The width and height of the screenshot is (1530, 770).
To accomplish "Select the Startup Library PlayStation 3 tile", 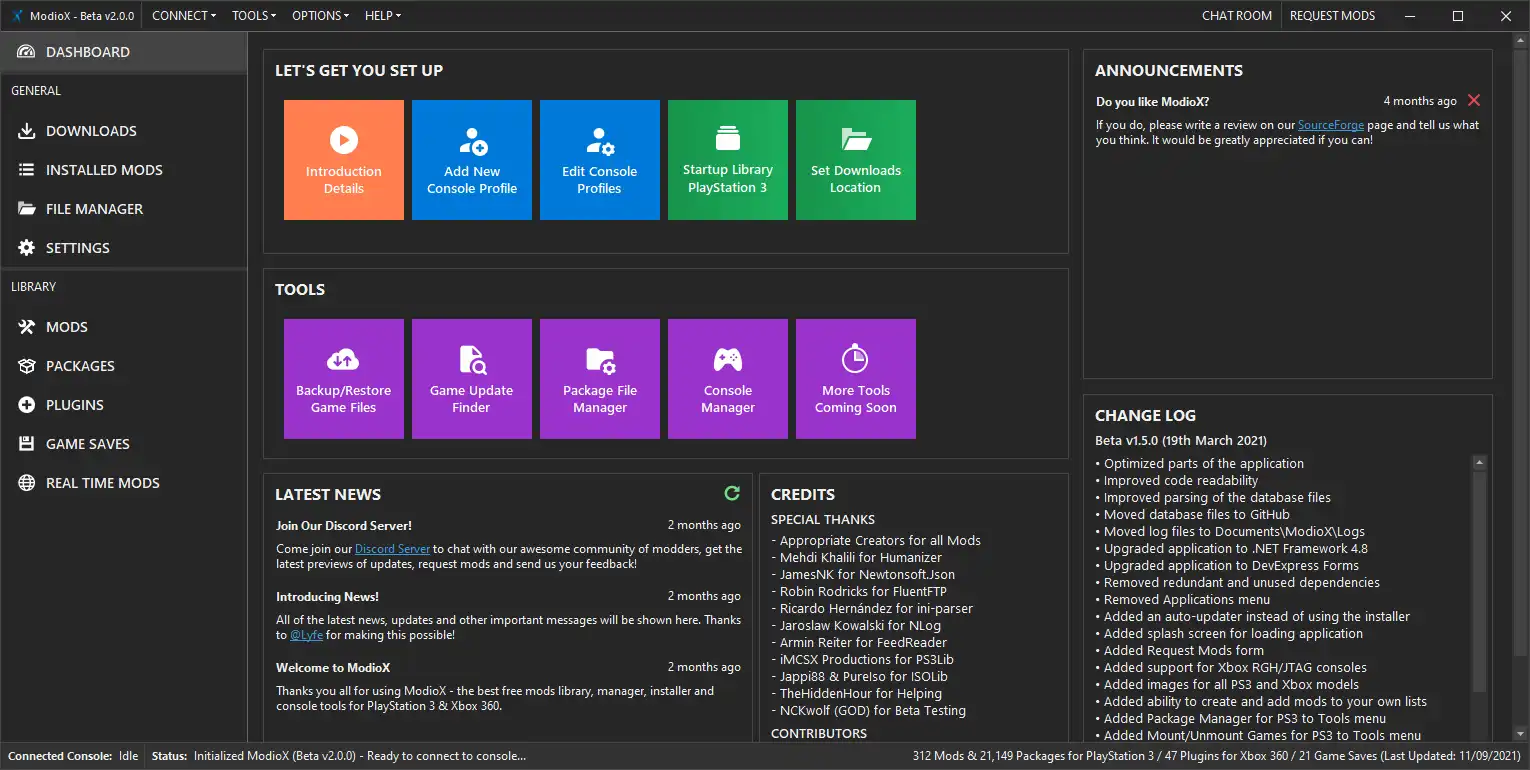I will 727,160.
